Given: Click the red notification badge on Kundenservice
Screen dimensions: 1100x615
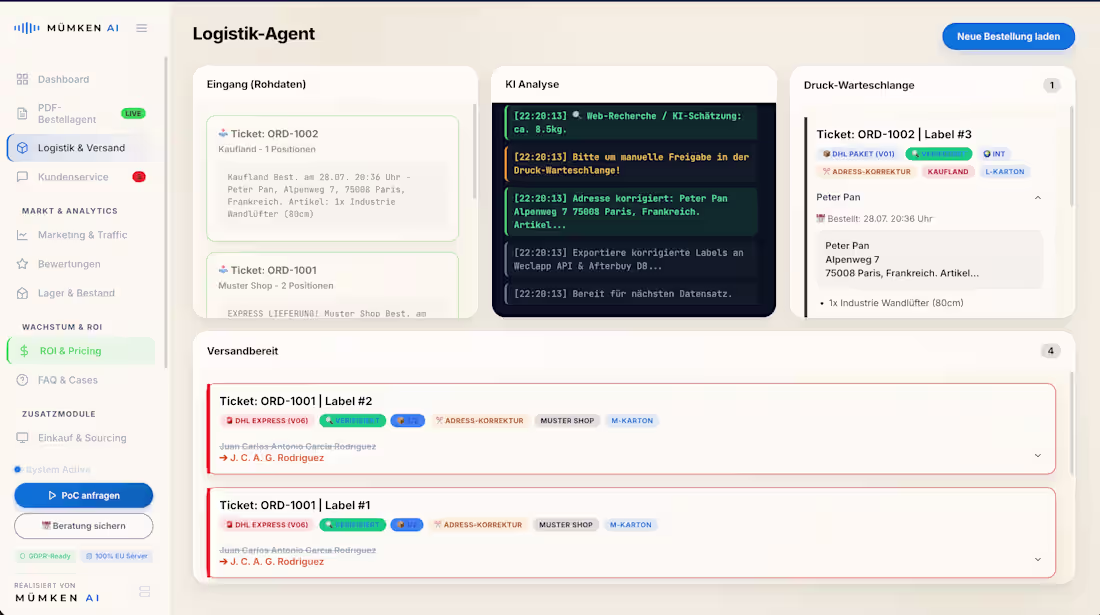Looking at the screenshot, I should (139, 177).
